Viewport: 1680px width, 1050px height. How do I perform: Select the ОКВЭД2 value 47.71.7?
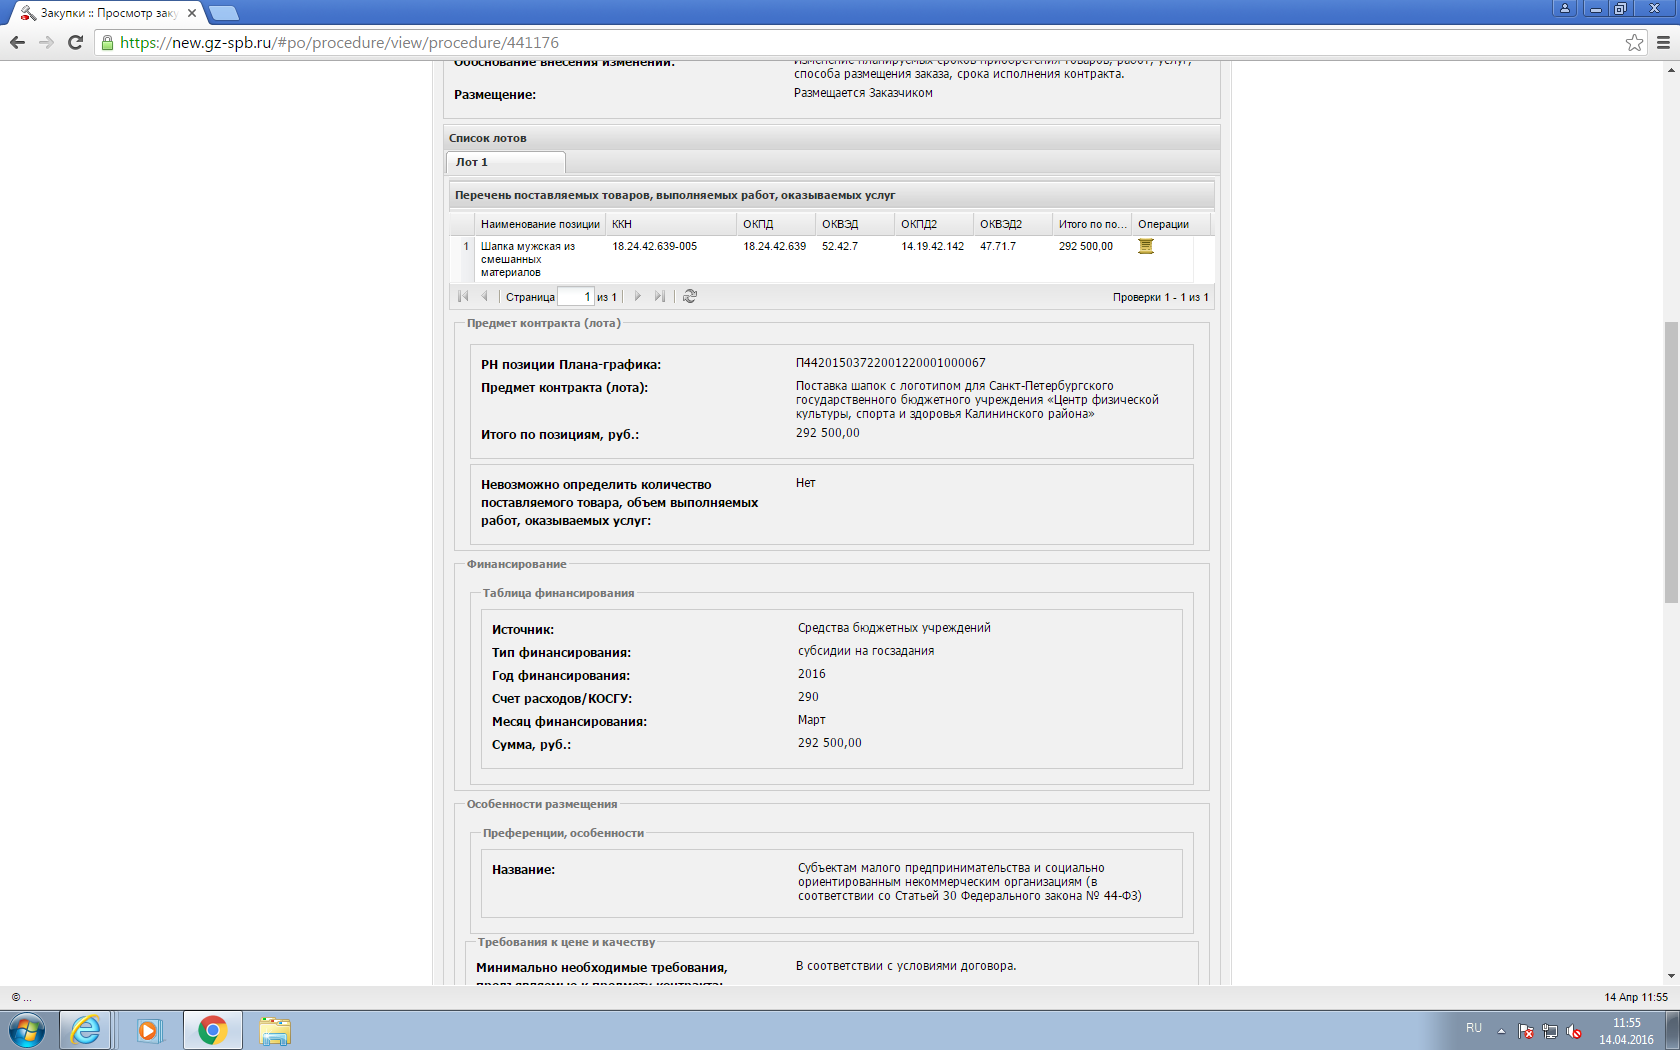(x=998, y=246)
